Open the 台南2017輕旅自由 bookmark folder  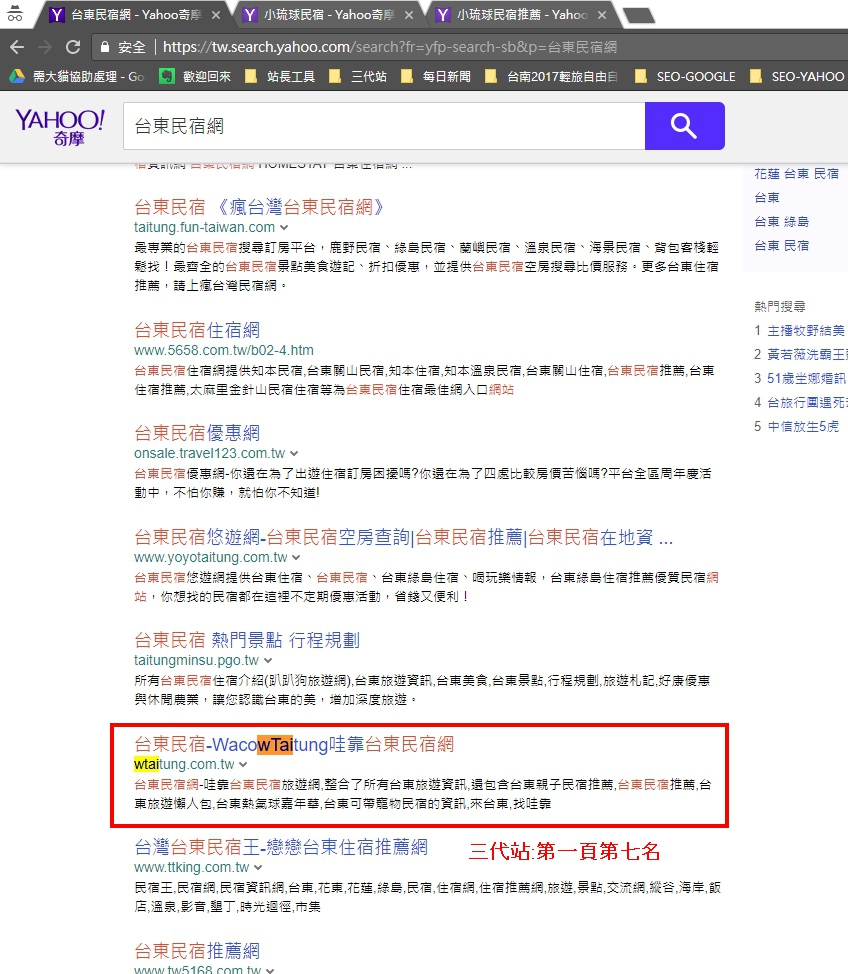tap(551, 76)
